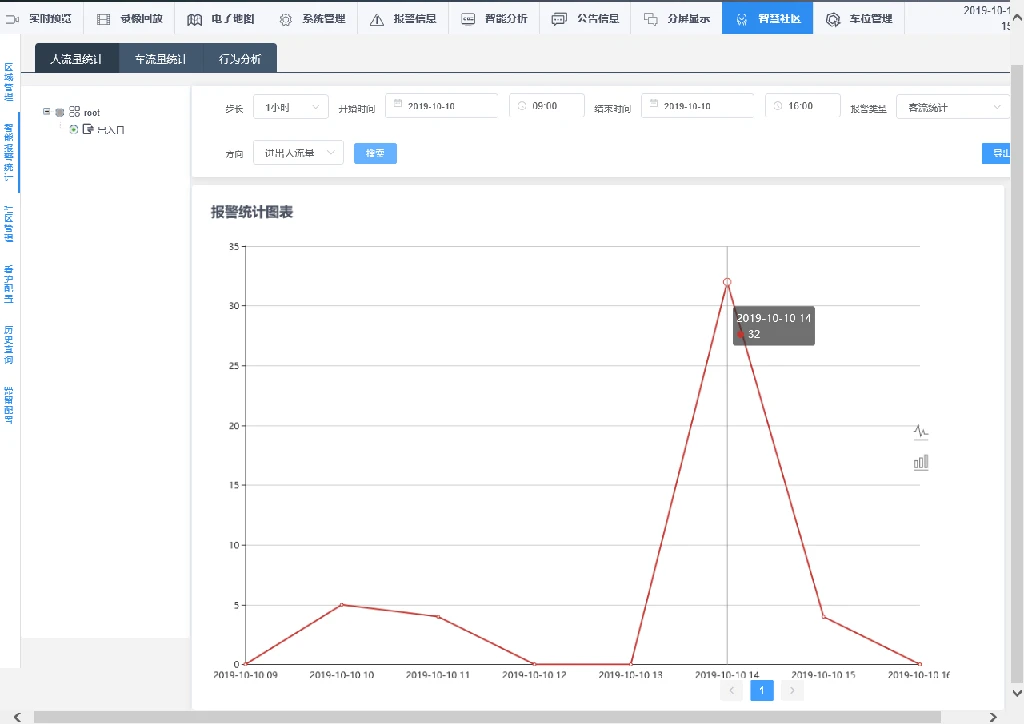Open the 方向 direction dropdown
The image size is (1024, 724).
298,153
